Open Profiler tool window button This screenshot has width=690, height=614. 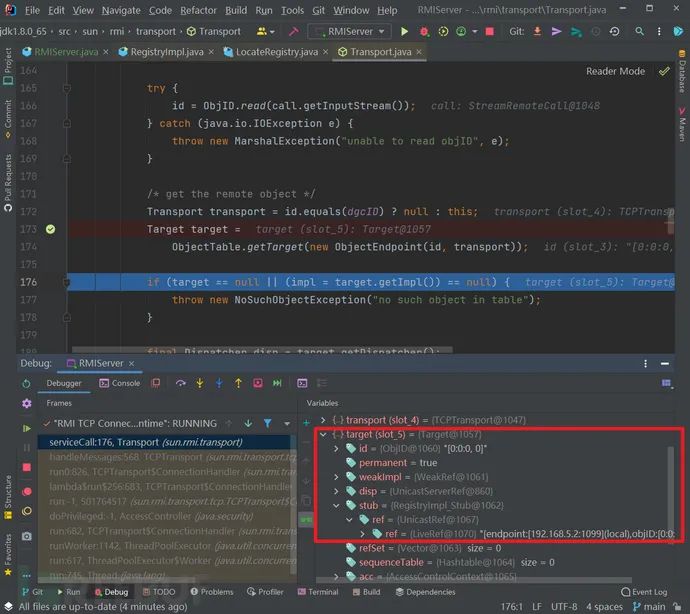pos(265,592)
